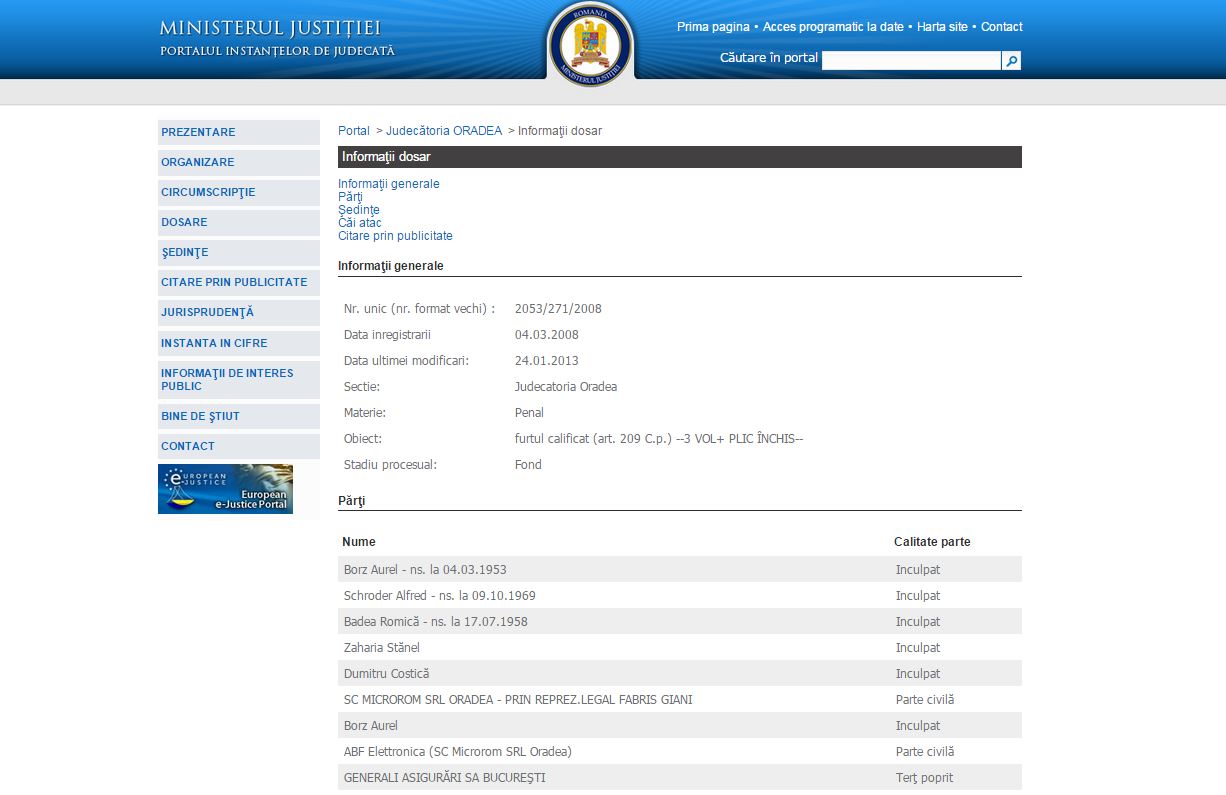Click the 'Nr. unic (nr. format vechi)' label
The width and height of the screenshot is (1226, 795).
point(419,309)
